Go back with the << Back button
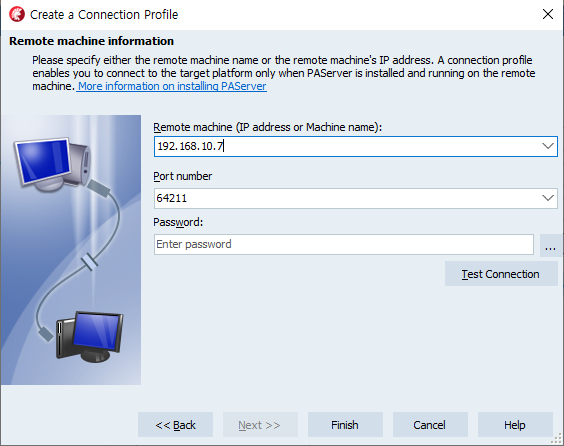The width and height of the screenshot is (564, 446). 175,425
